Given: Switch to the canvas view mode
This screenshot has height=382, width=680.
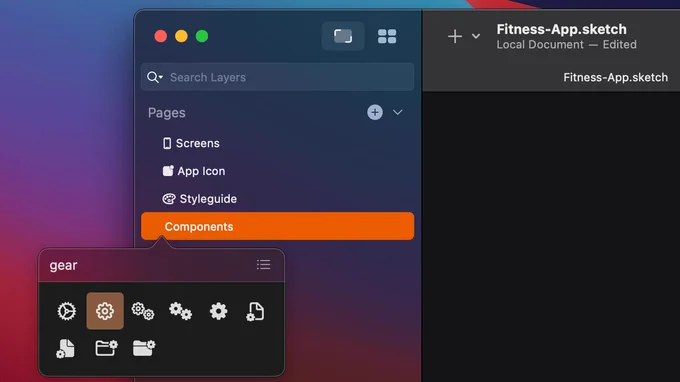Looking at the screenshot, I should (343, 36).
